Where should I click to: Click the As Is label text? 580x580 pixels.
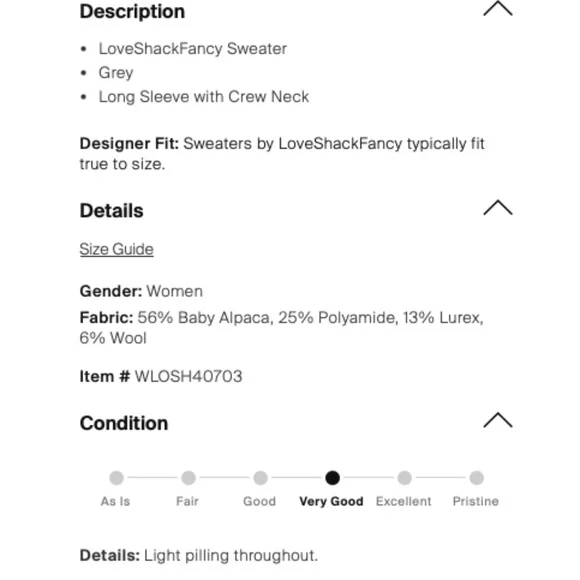click(115, 501)
